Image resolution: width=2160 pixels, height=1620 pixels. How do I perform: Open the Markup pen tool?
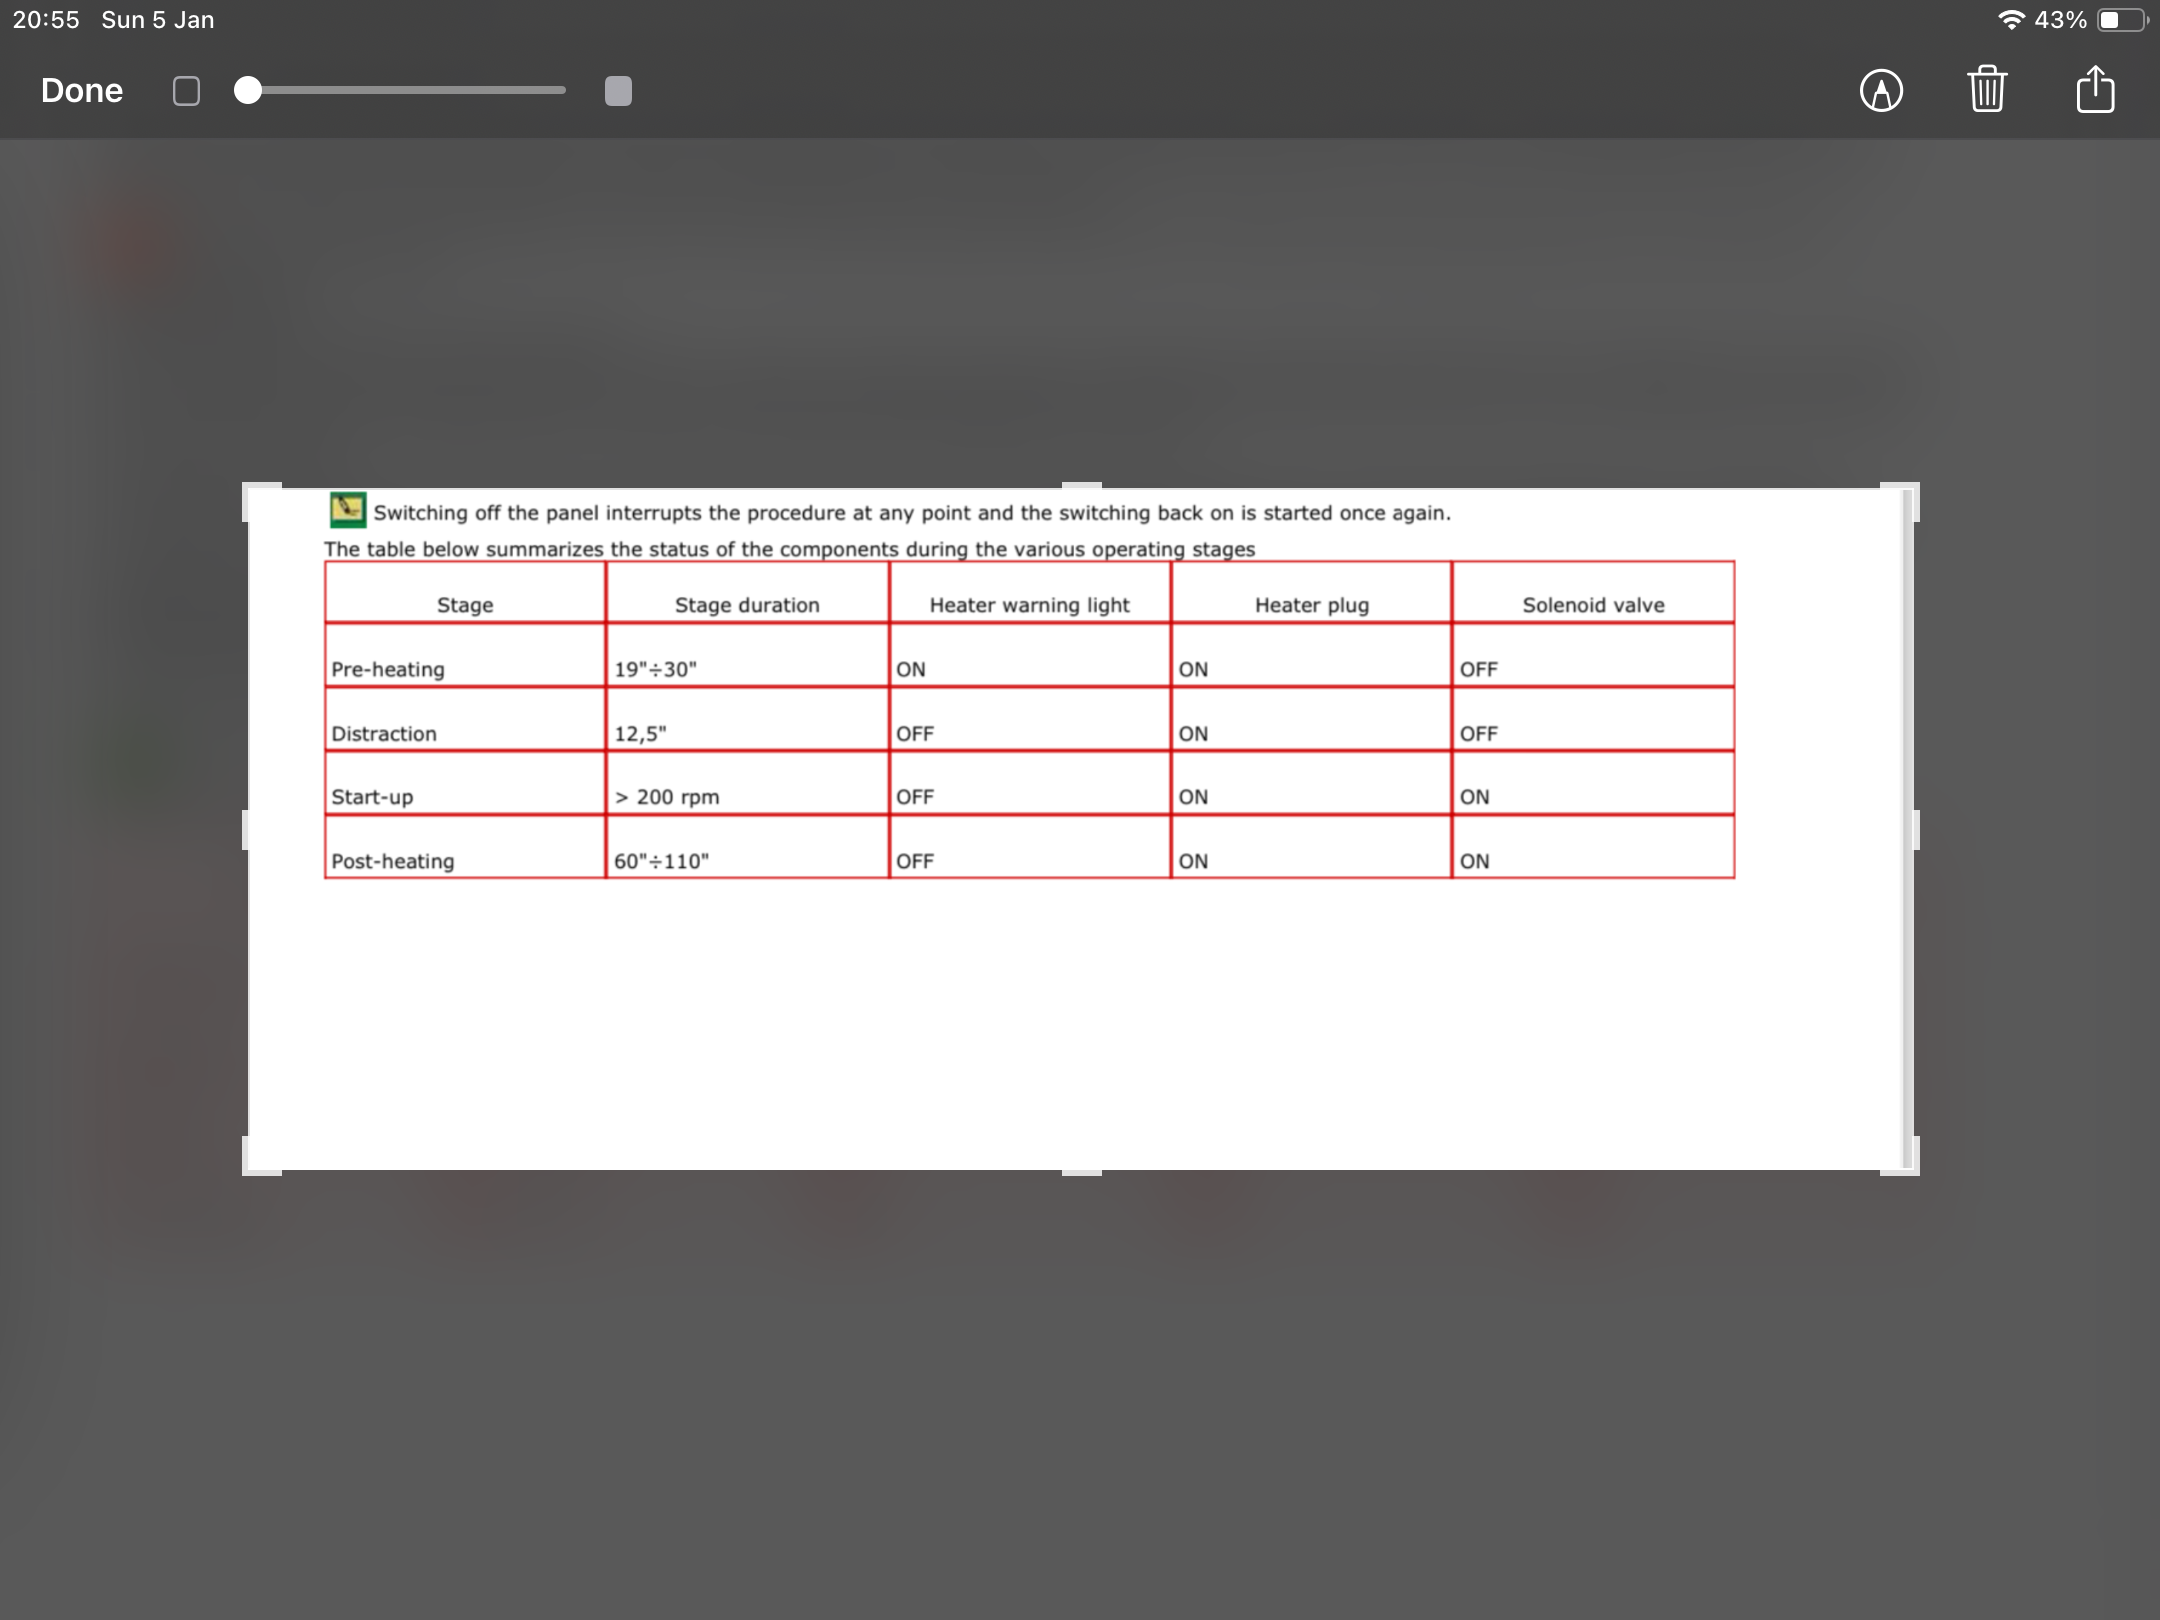tap(1881, 91)
